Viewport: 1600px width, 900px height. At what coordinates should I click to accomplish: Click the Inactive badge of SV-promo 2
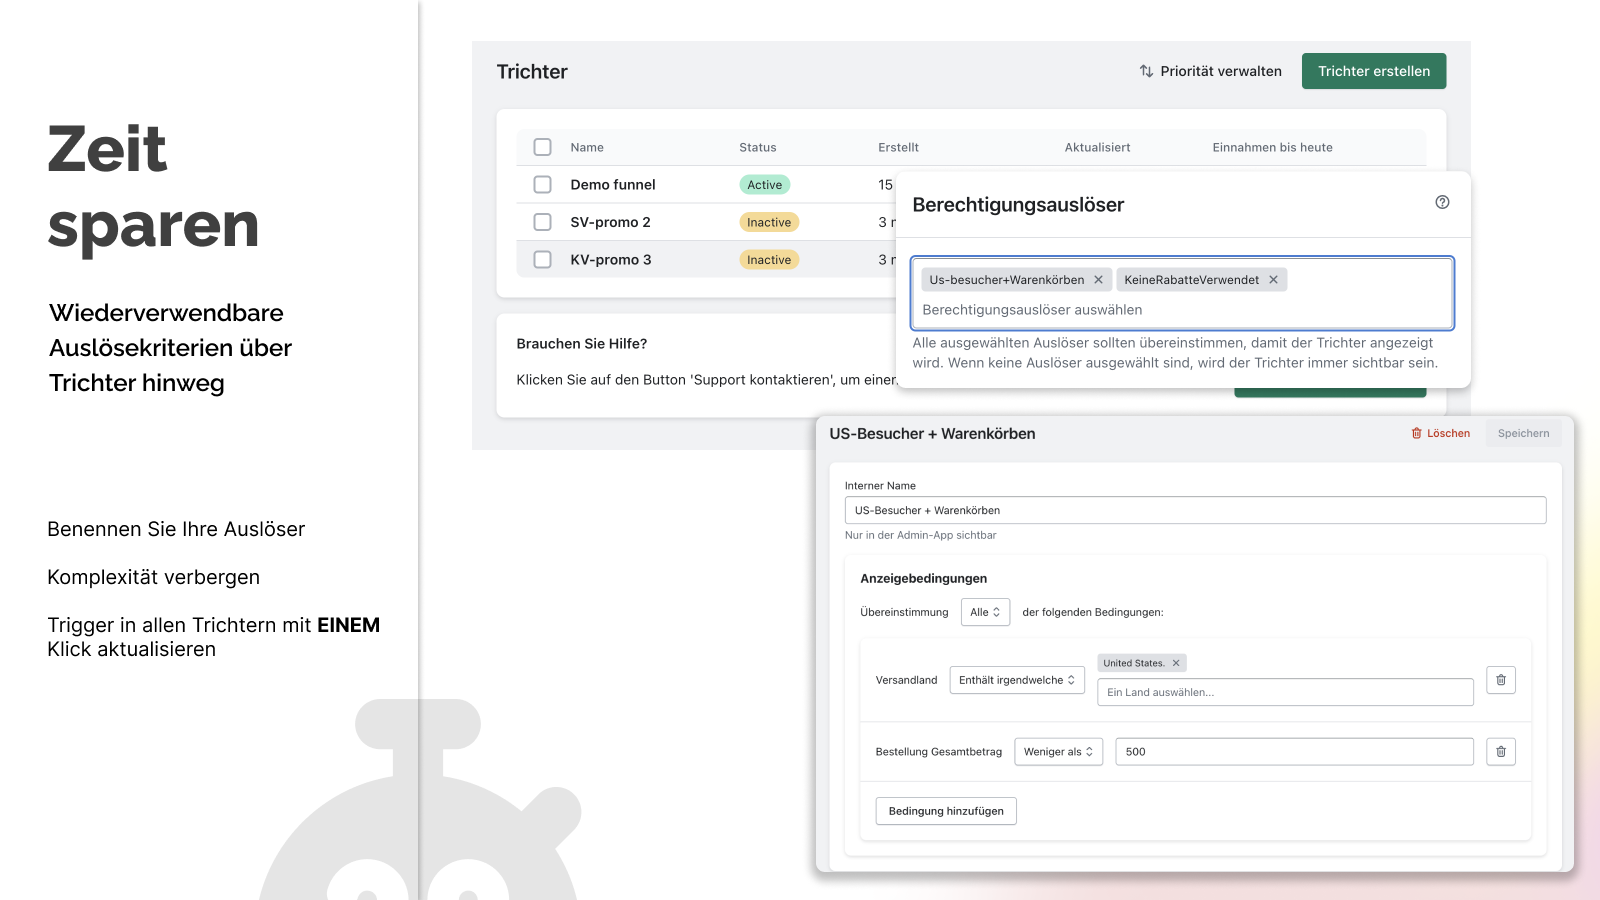769,222
